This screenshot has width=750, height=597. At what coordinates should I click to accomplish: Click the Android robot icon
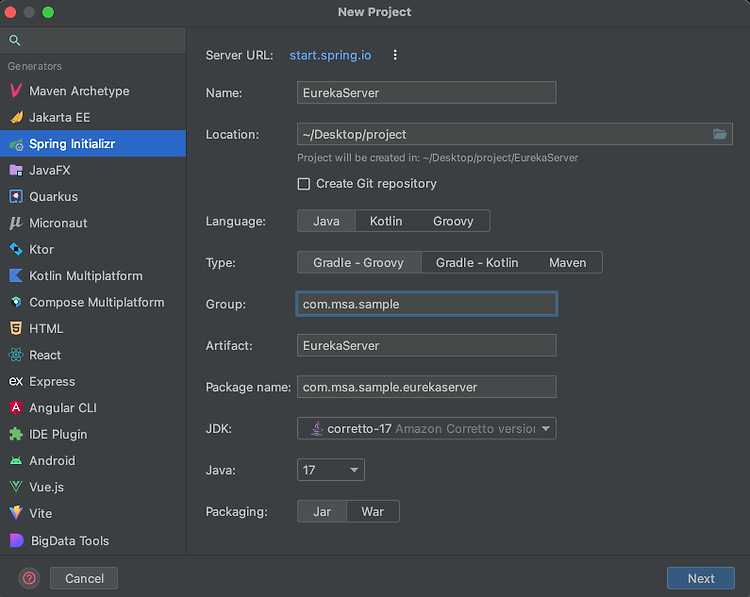pyautogui.click(x=16, y=461)
